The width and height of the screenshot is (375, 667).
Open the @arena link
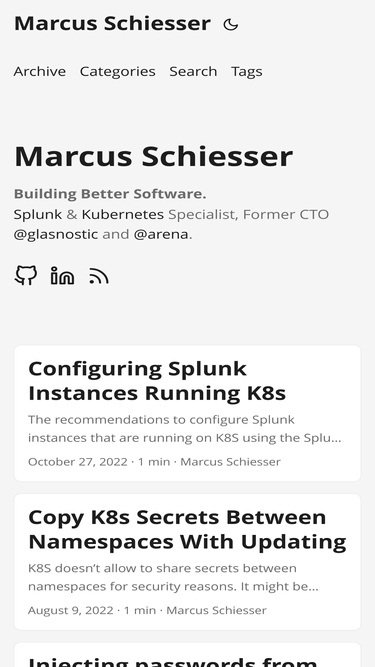pyautogui.click(x=161, y=234)
